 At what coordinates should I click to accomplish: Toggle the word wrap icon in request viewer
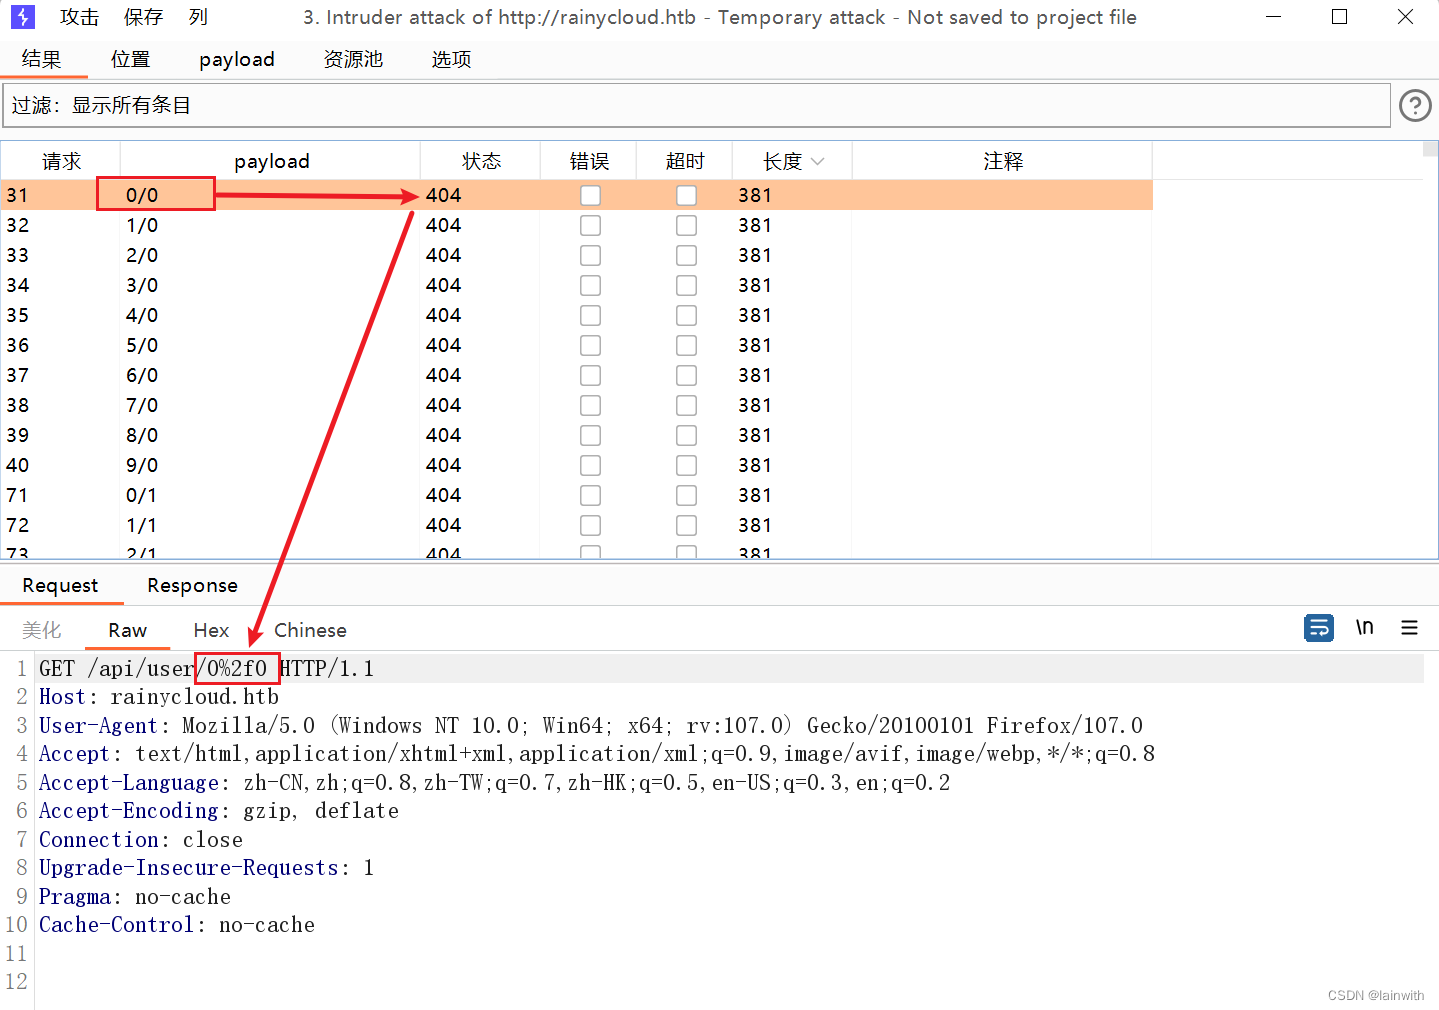tap(1319, 628)
